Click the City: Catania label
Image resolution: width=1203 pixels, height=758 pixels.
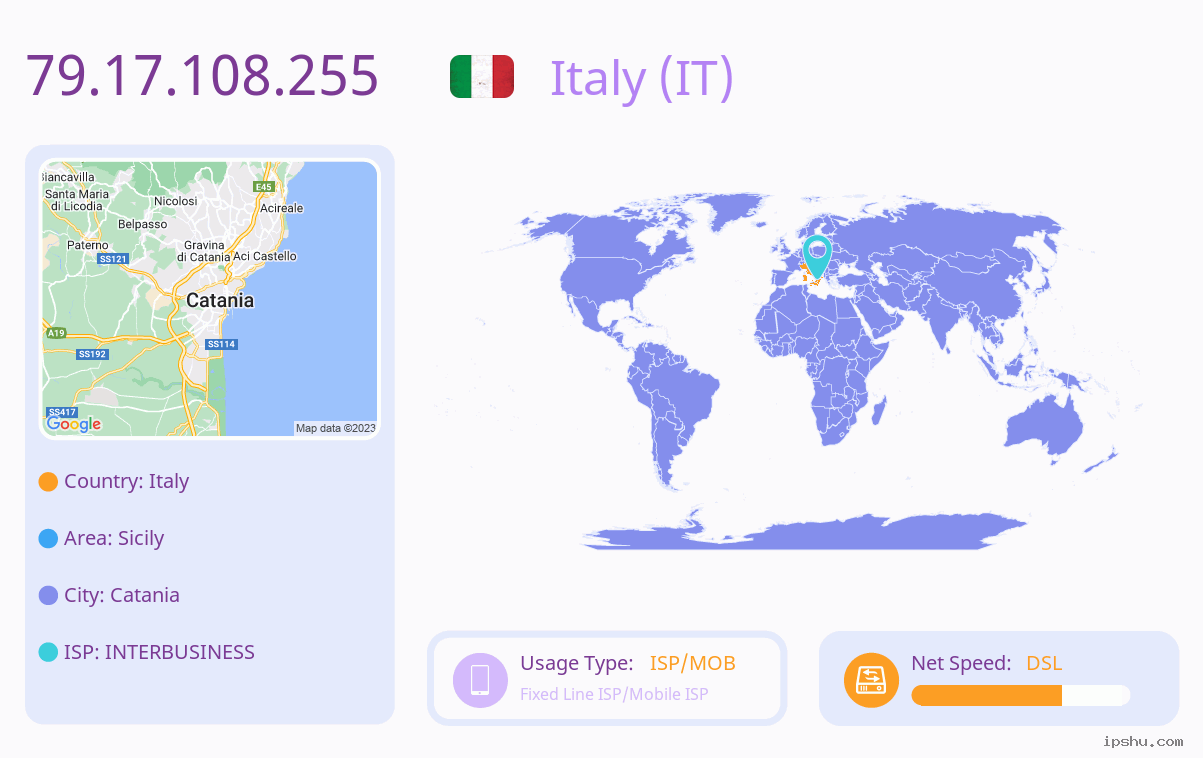(x=122, y=595)
